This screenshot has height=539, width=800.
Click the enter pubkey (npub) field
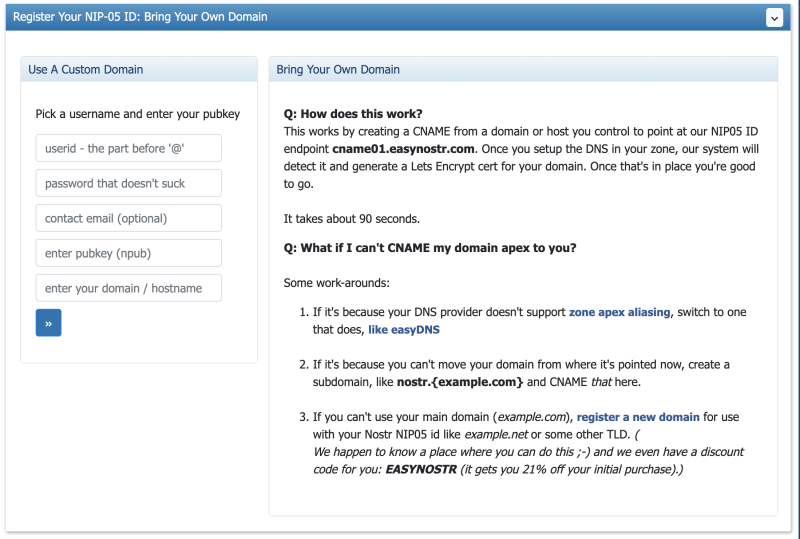[x=129, y=253]
